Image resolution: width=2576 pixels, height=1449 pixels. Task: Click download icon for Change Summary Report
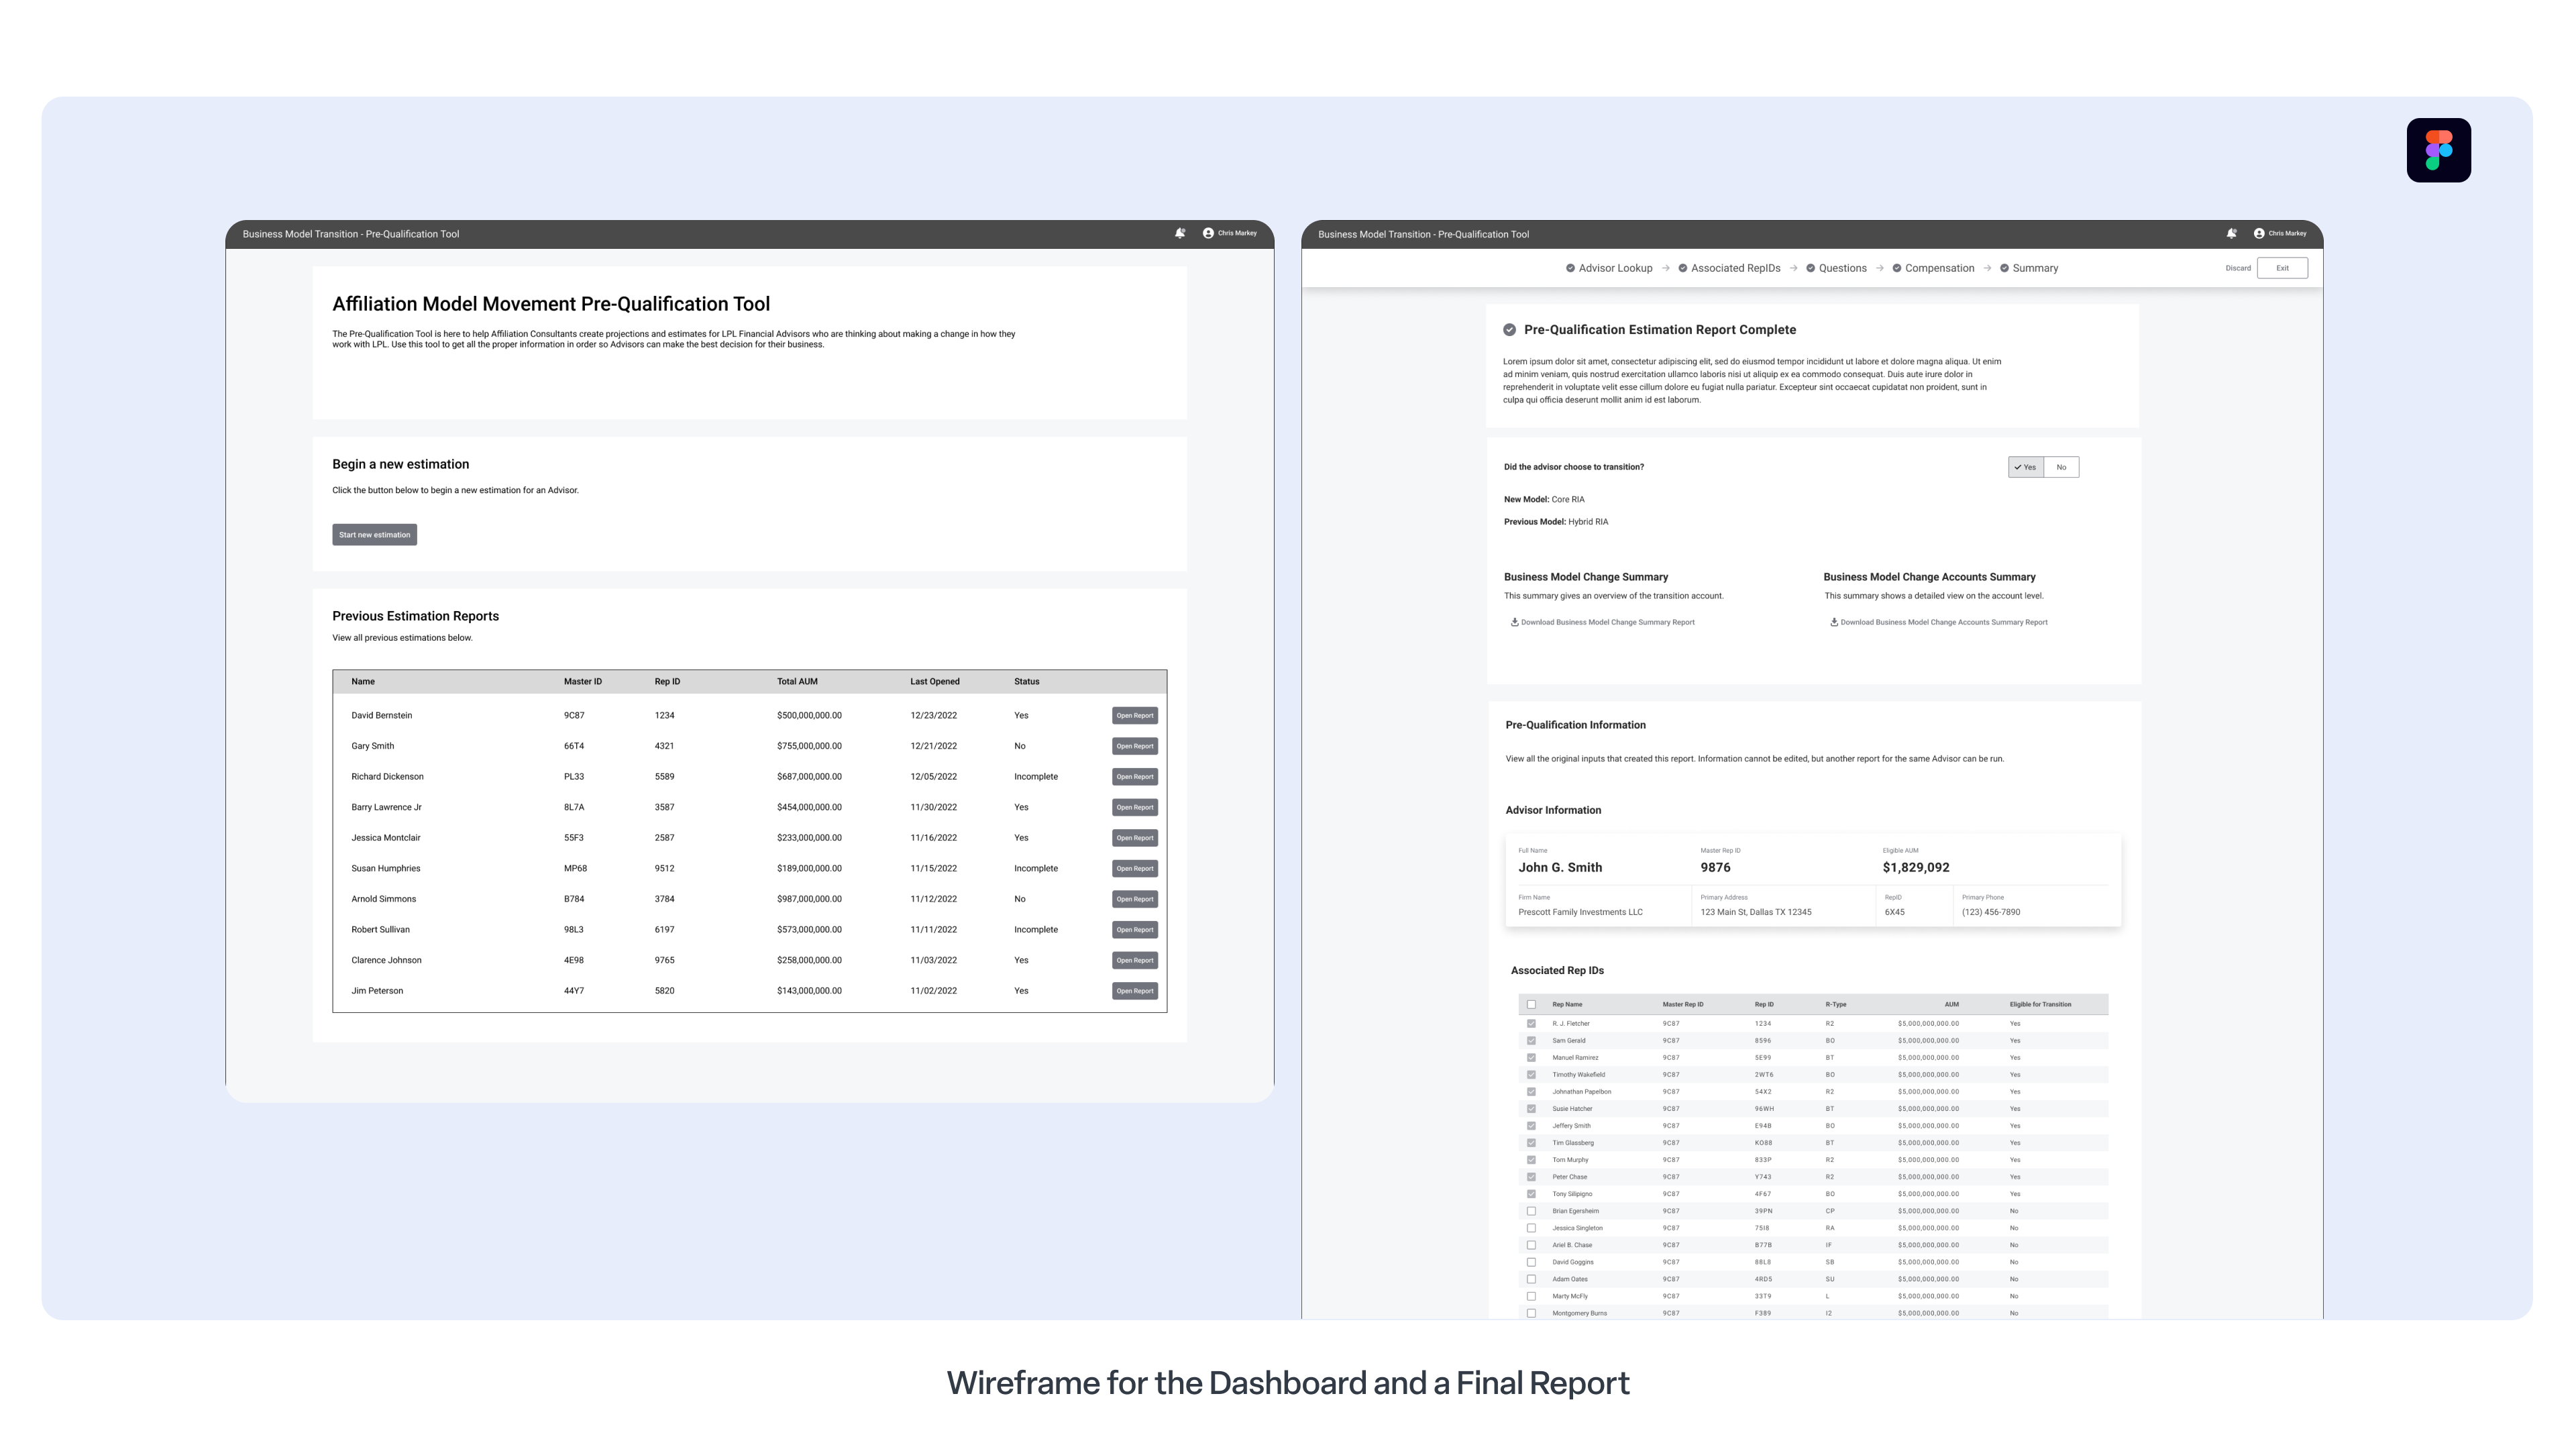[1514, 622]
